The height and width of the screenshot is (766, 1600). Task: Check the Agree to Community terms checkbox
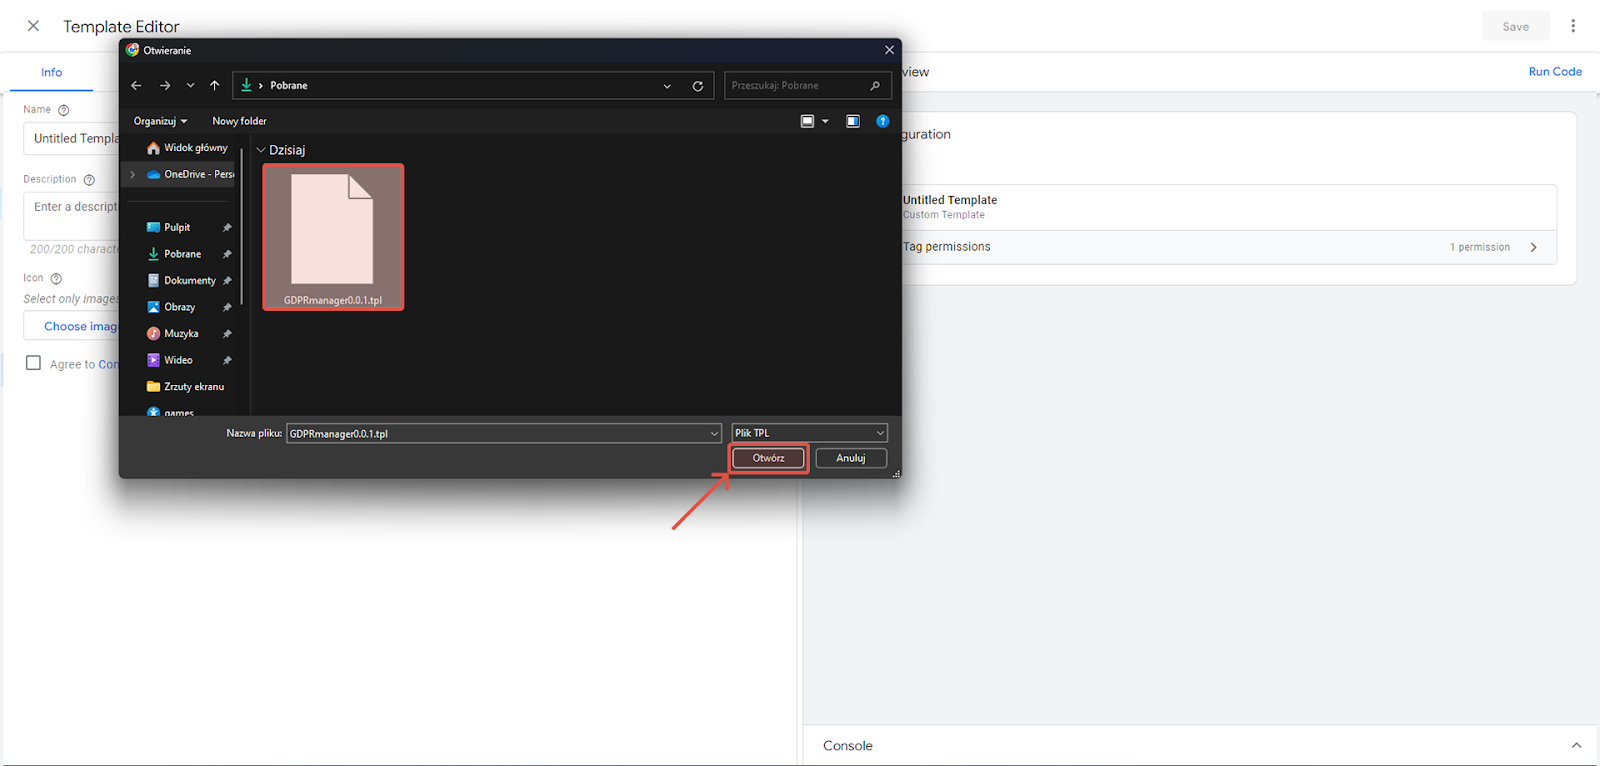(x=34, y=363)
